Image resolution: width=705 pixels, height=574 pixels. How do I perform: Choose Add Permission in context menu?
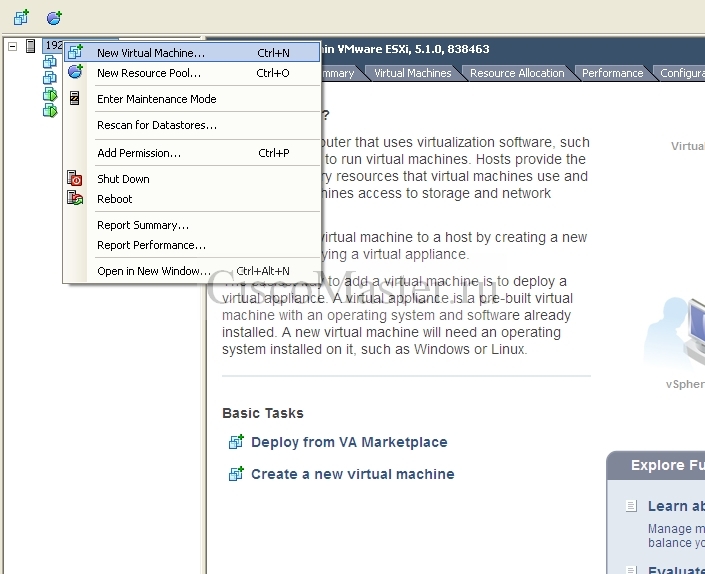coord(192,153)
